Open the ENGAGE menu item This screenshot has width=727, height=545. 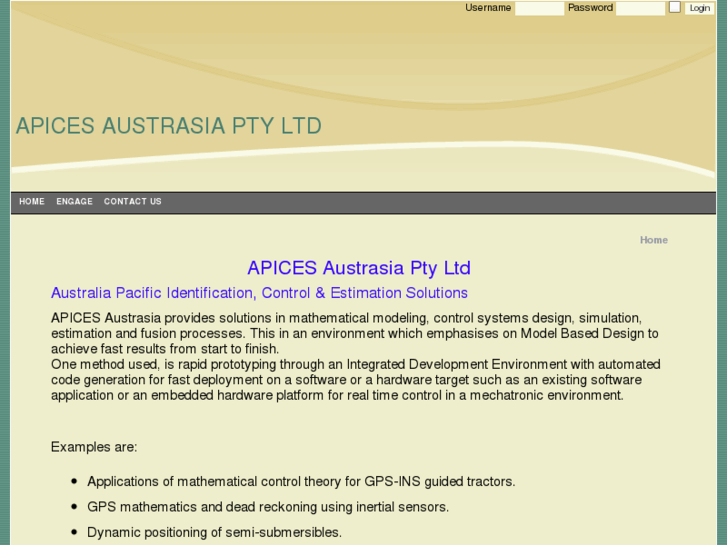point(74,202)
